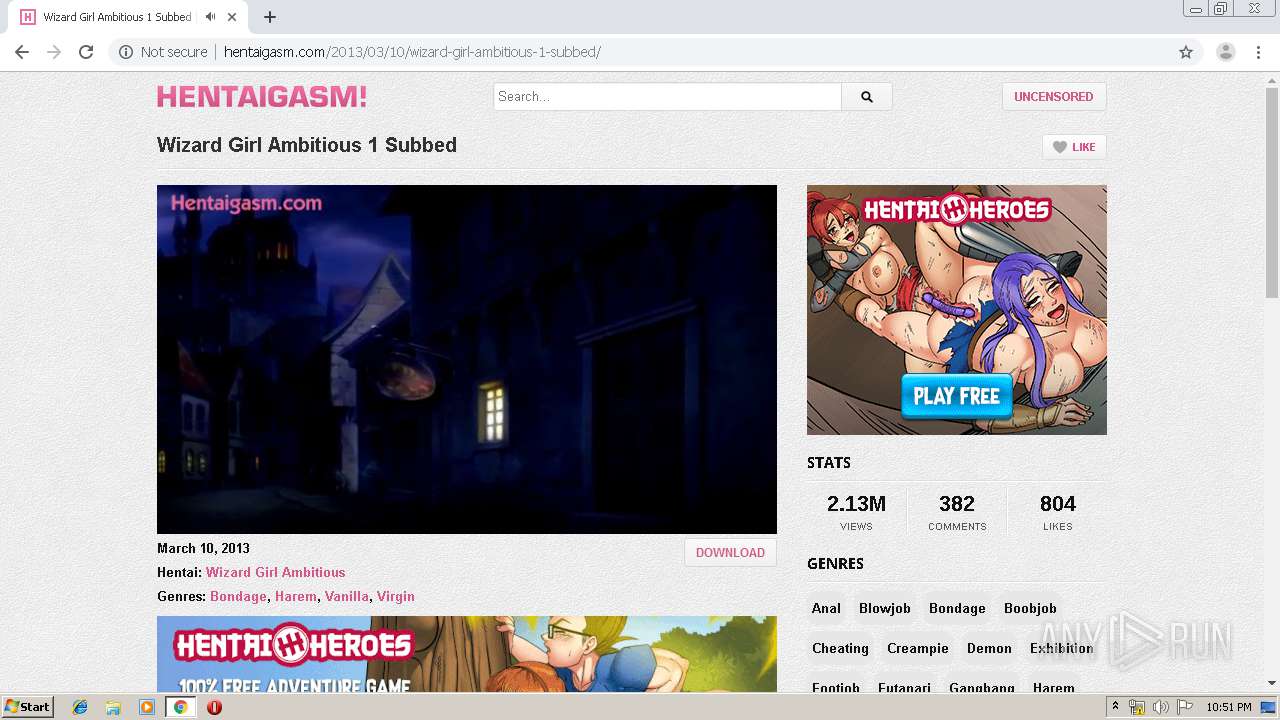Open the Chrome profile avatar menu
The image size is (1280, 720).
(x=1225, y=52)
